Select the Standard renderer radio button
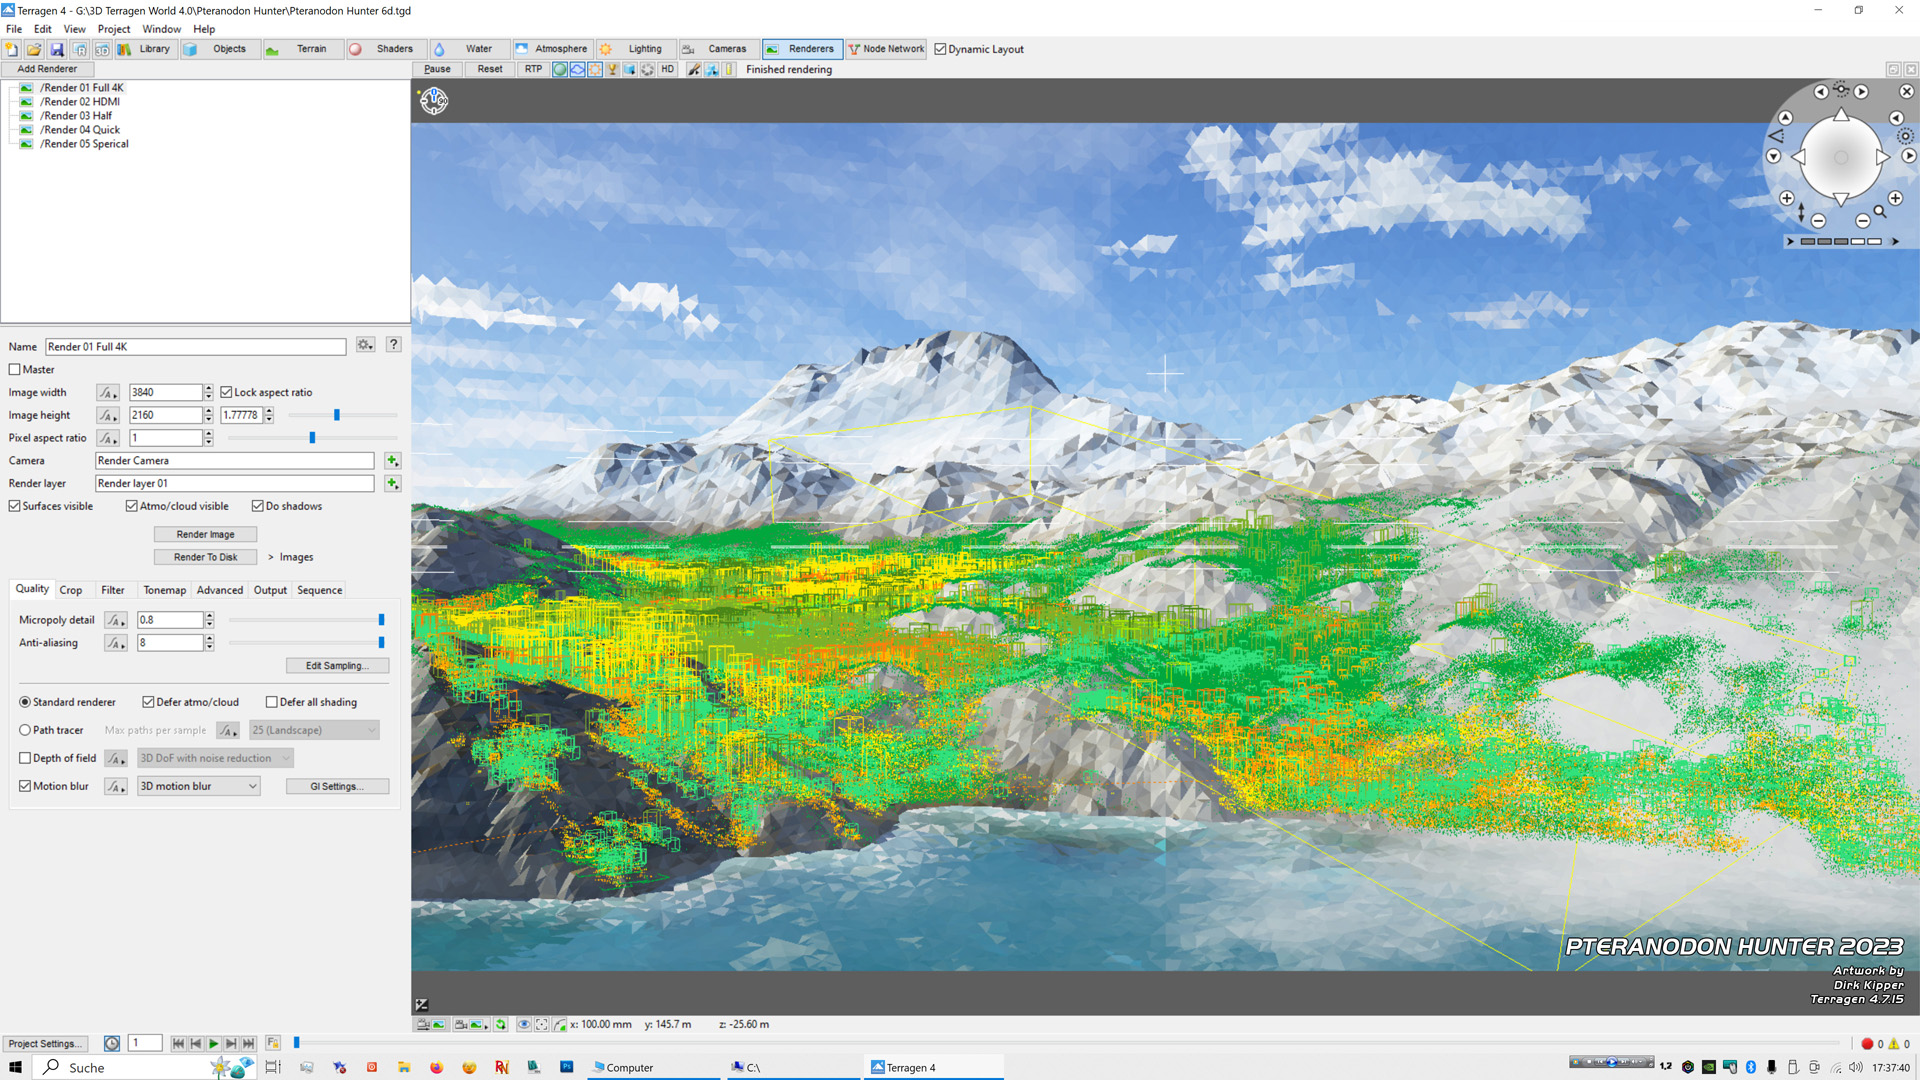The image size is (1920, 1080). click(25, 702)
